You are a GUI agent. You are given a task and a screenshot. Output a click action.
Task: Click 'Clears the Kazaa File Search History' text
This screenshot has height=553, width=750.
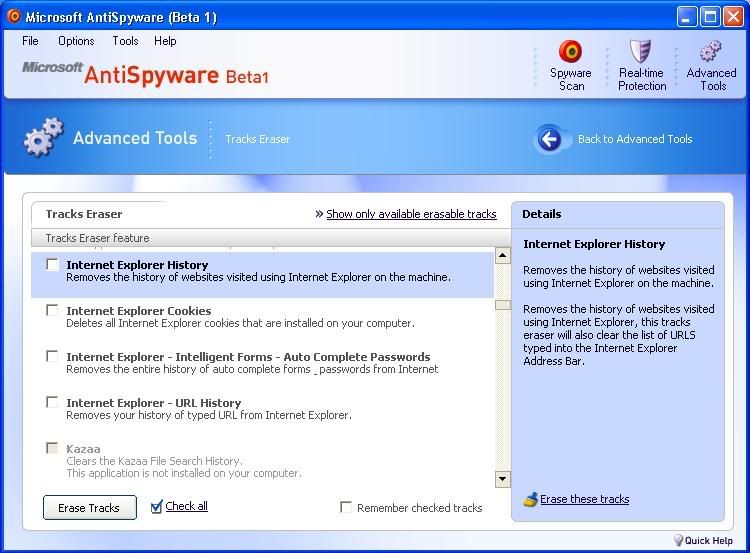pos(154,461)
